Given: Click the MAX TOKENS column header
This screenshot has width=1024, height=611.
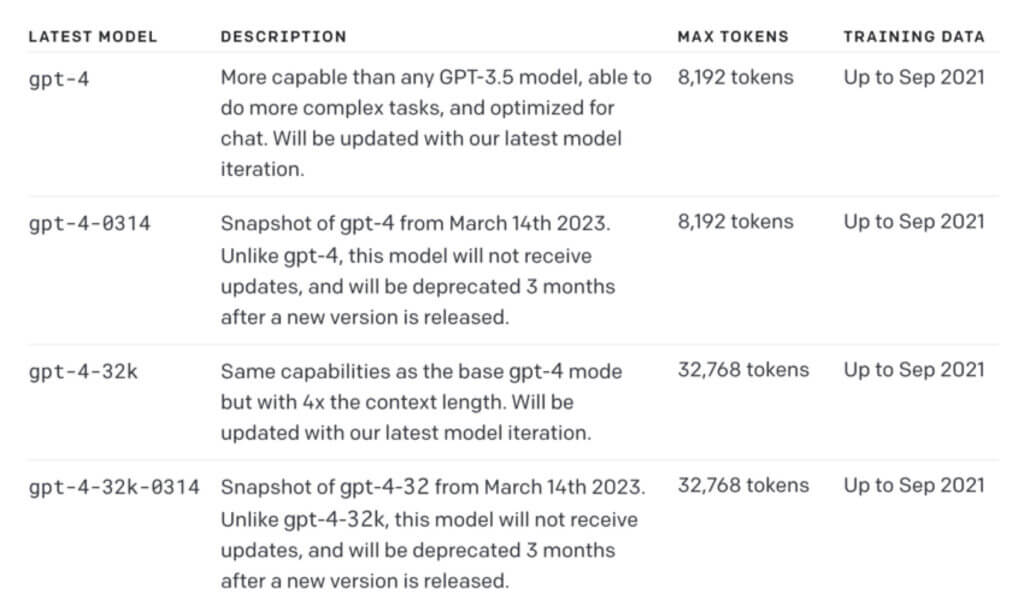Looking at the screenshot, I should pos(733,37).
